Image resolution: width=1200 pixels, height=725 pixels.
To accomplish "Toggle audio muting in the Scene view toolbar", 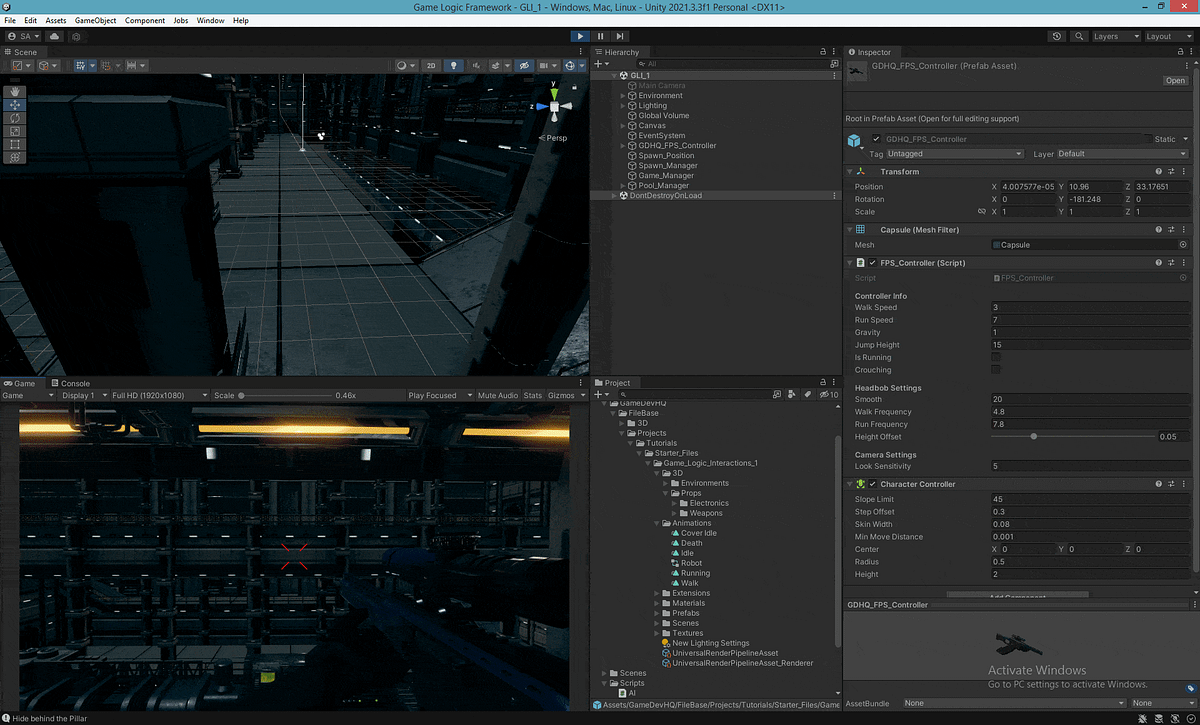I will click(476, 65).
